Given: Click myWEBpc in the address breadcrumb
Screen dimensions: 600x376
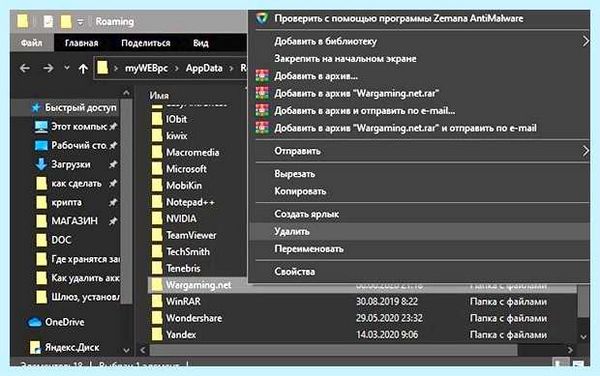Looking at the screenshot, I should tap(146, 68).
